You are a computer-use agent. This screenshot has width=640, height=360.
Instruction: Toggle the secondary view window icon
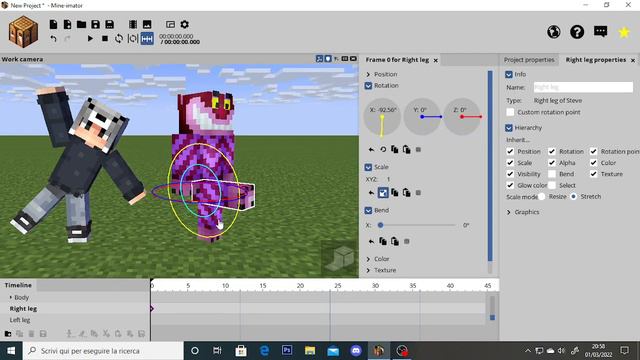coord(170,24)
